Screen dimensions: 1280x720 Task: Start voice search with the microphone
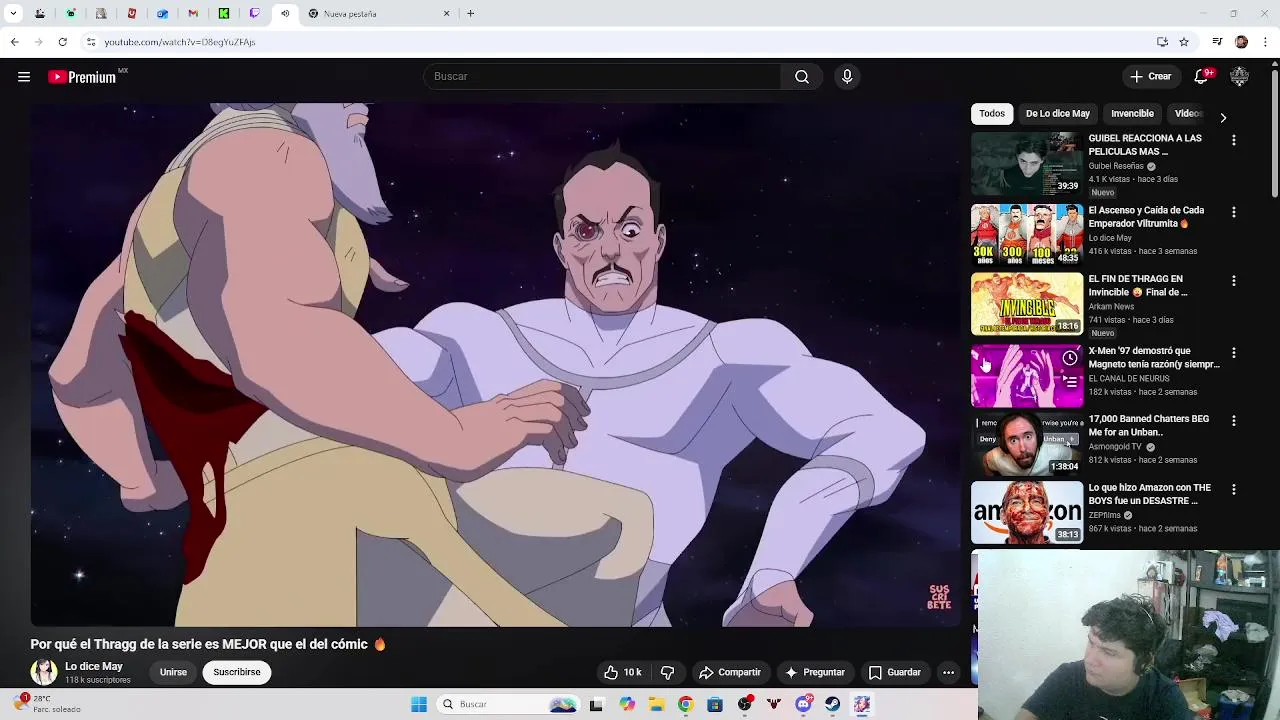(x=847, y=77)
